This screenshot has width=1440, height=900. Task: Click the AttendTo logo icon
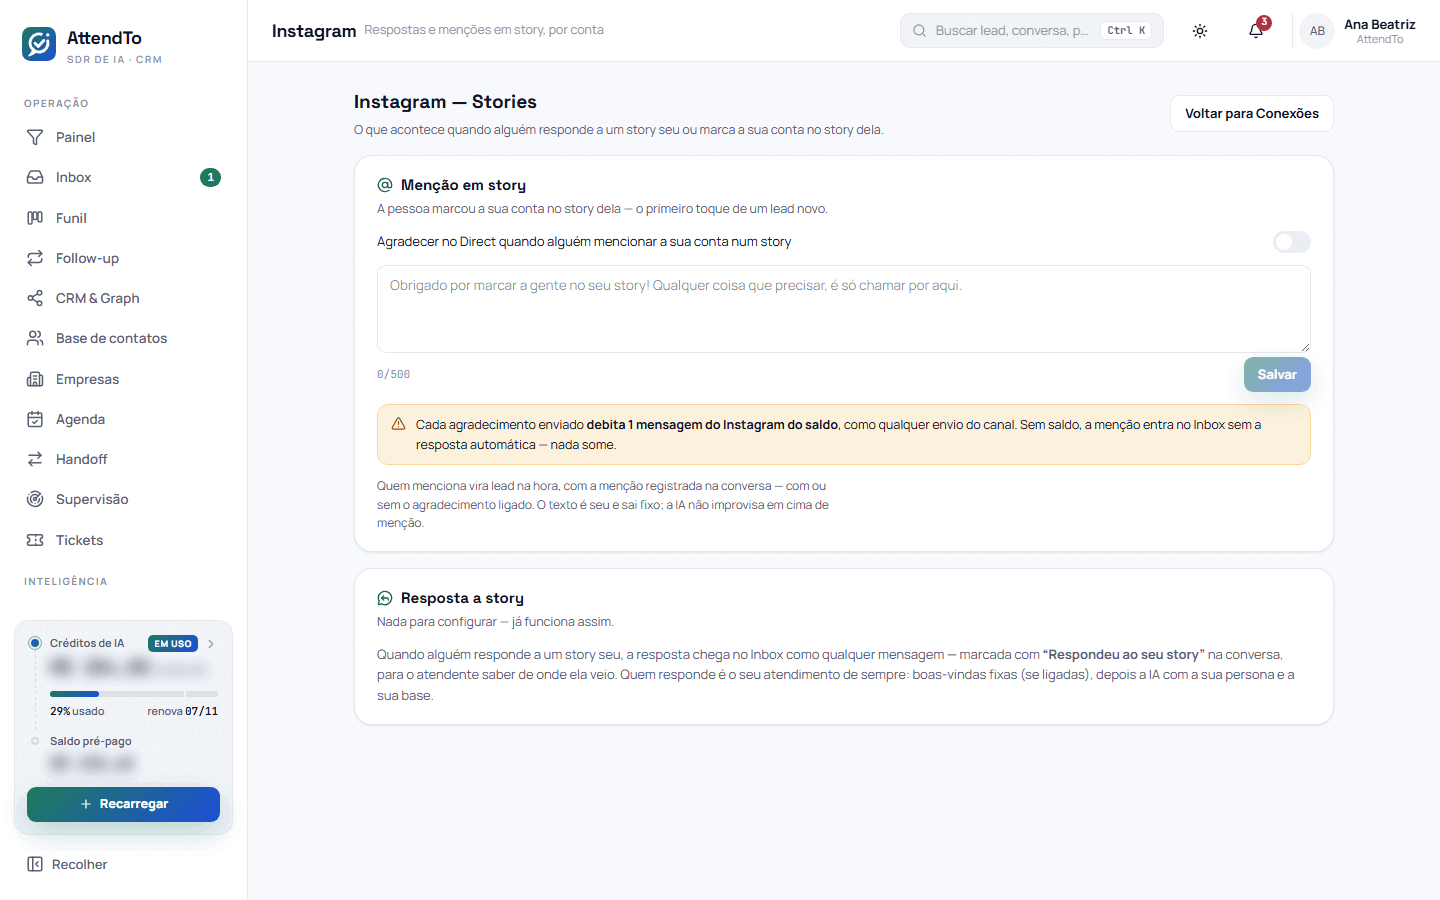coord(39,44)
